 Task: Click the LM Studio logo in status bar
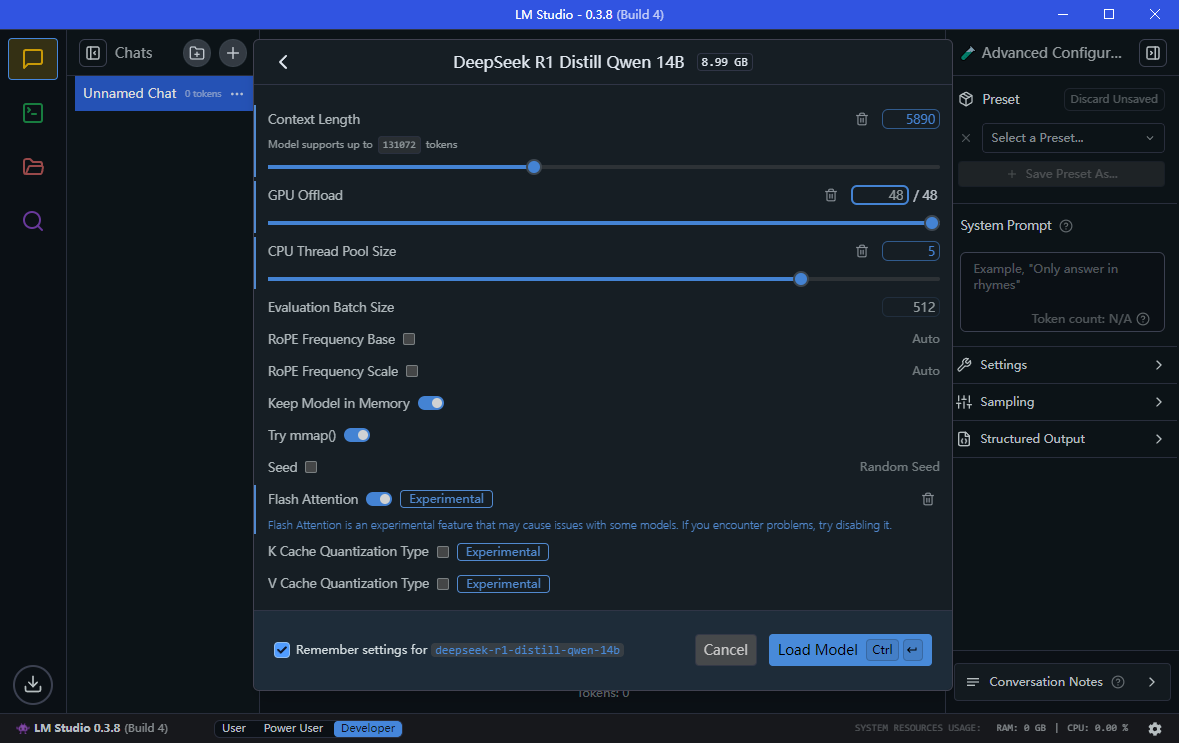coord(23,728)
